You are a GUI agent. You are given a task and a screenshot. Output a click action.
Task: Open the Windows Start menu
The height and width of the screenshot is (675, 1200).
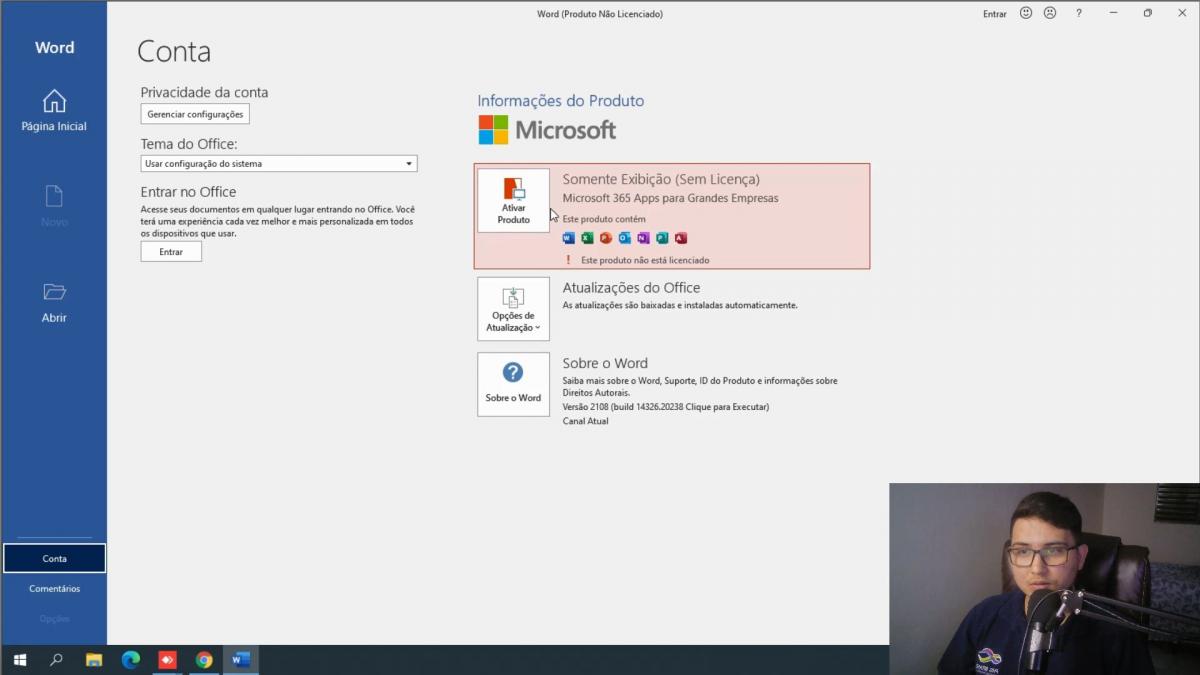pos(19,660)
